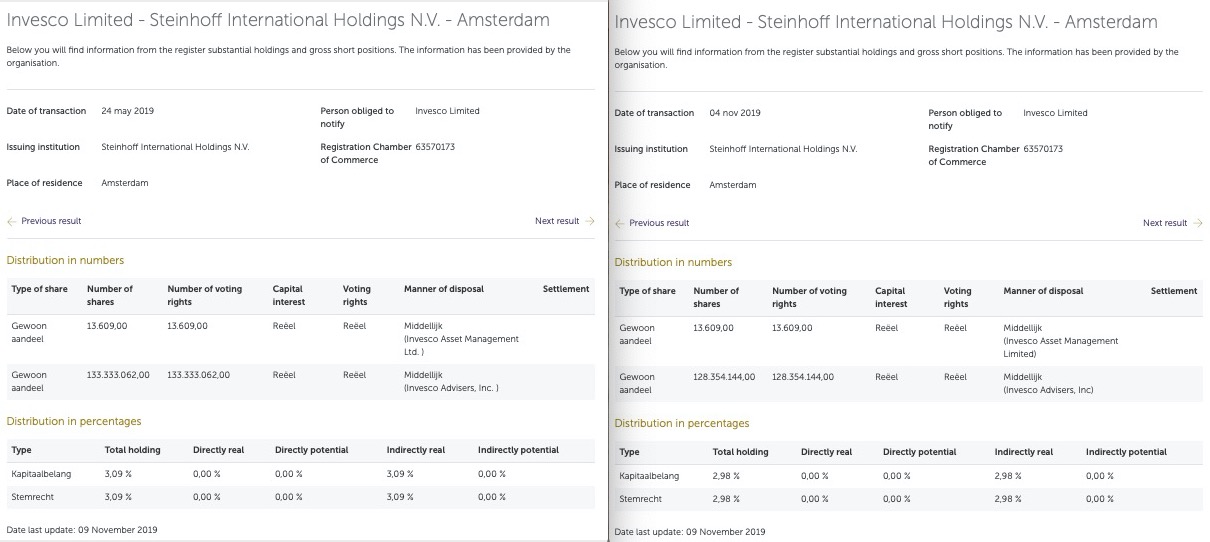Select Kapitaalbelang total holding 2,98 % cell

(726, 476)
